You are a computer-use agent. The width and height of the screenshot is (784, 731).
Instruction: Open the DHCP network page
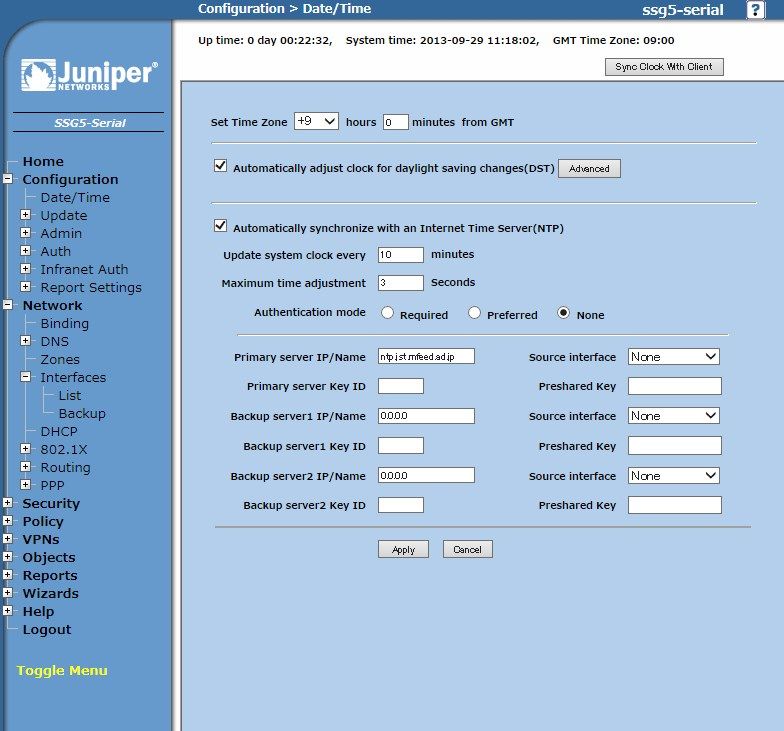[x=59, y=432]
